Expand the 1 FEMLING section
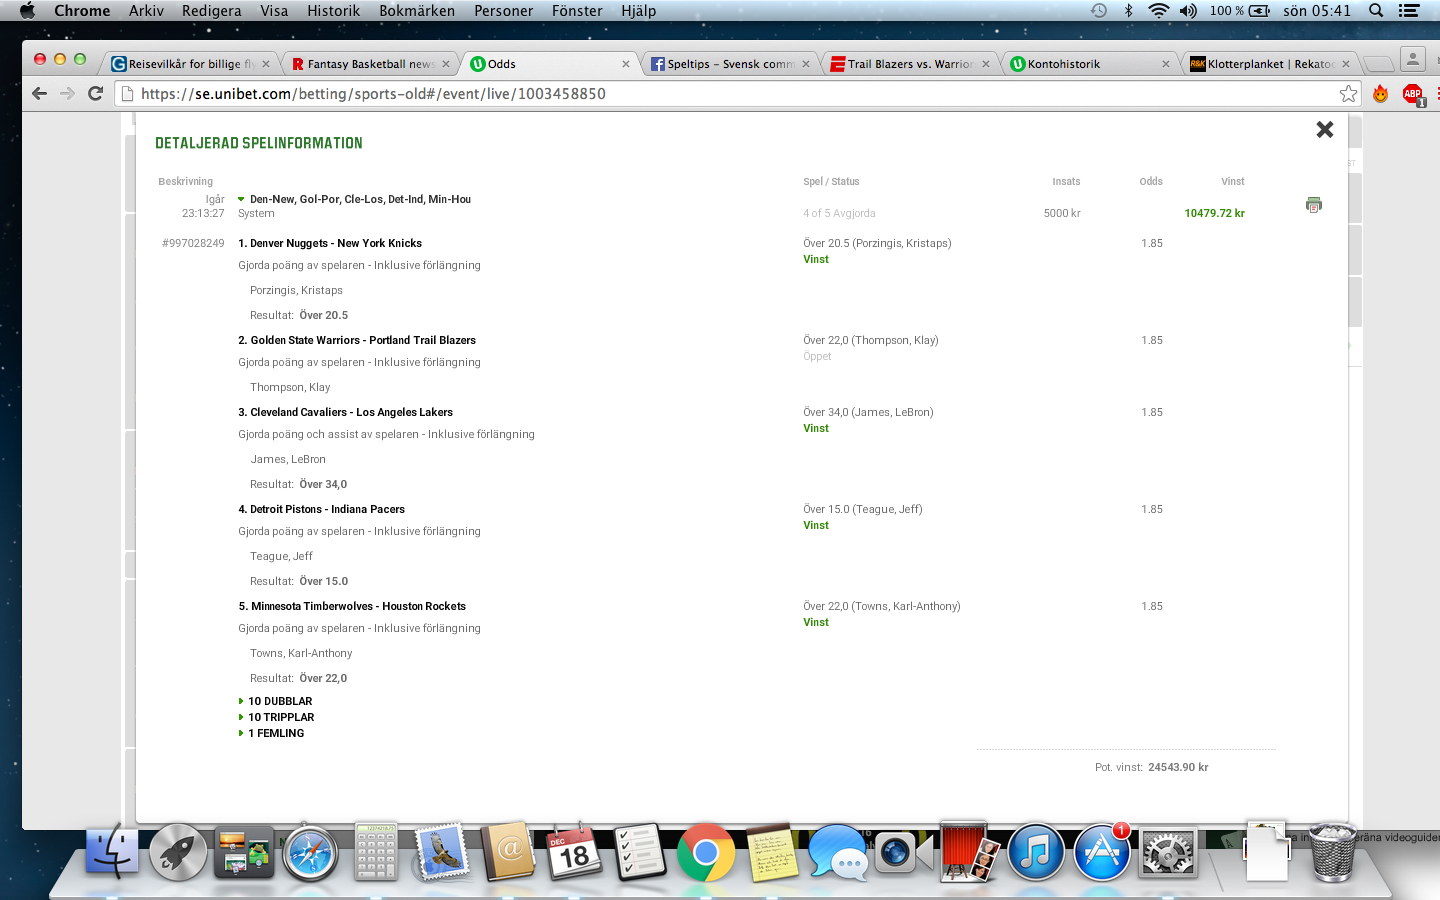 tap(272, 733)
